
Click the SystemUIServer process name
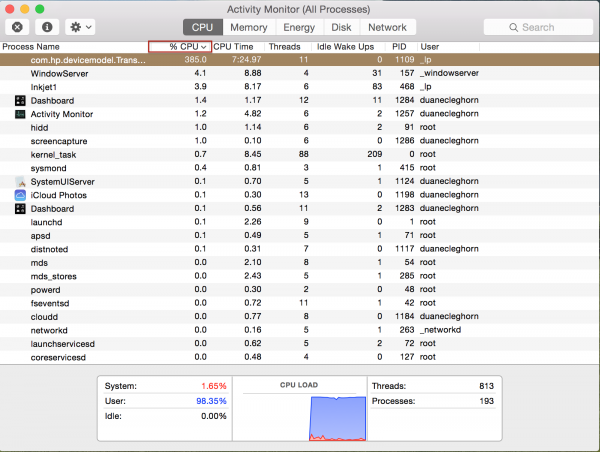(62, 182)
